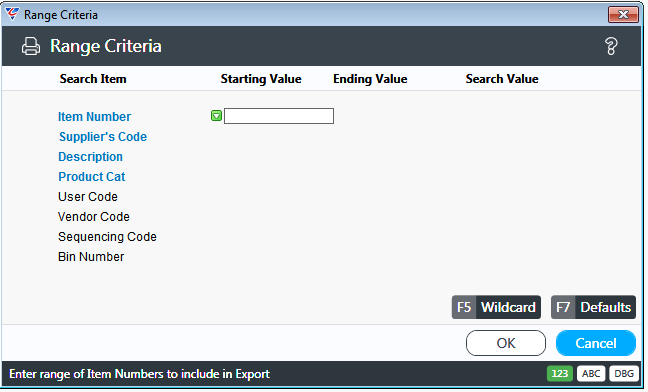Choose the Sequencing Code row
This screenshot has height=392, width=648.
tap(107, 237)
